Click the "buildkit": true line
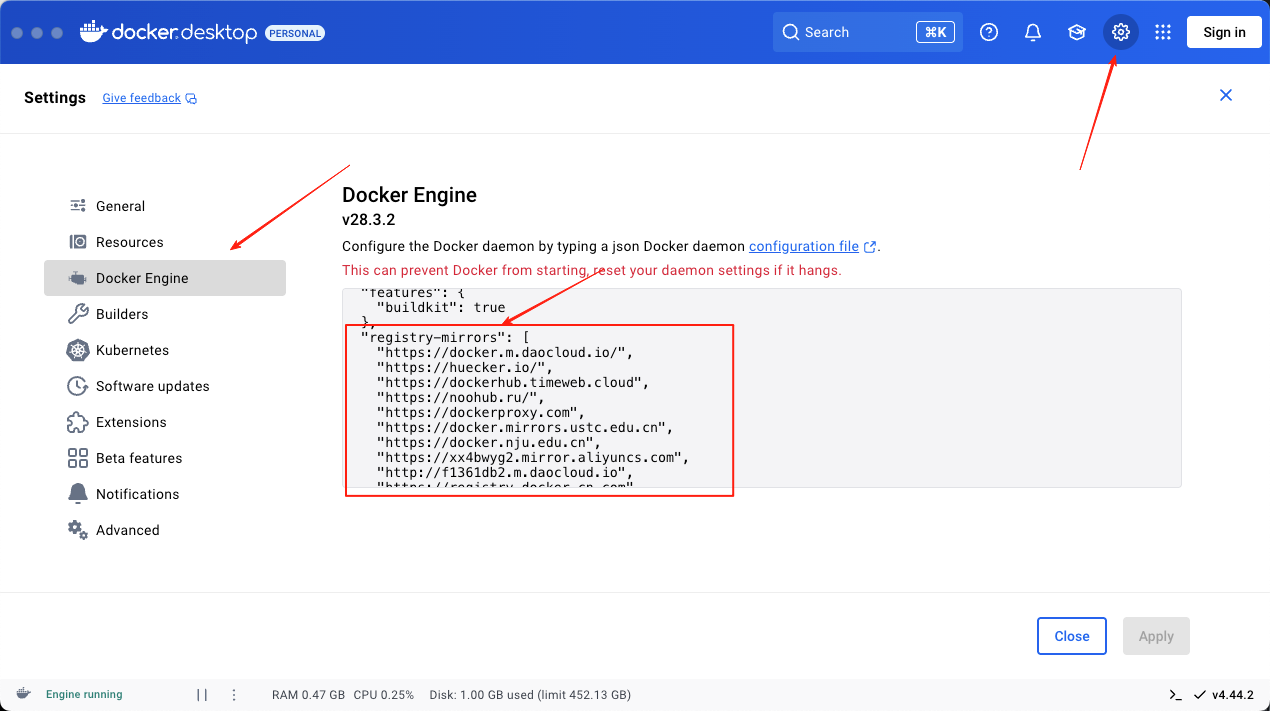Screen dimensions: 1270x711 440,307
